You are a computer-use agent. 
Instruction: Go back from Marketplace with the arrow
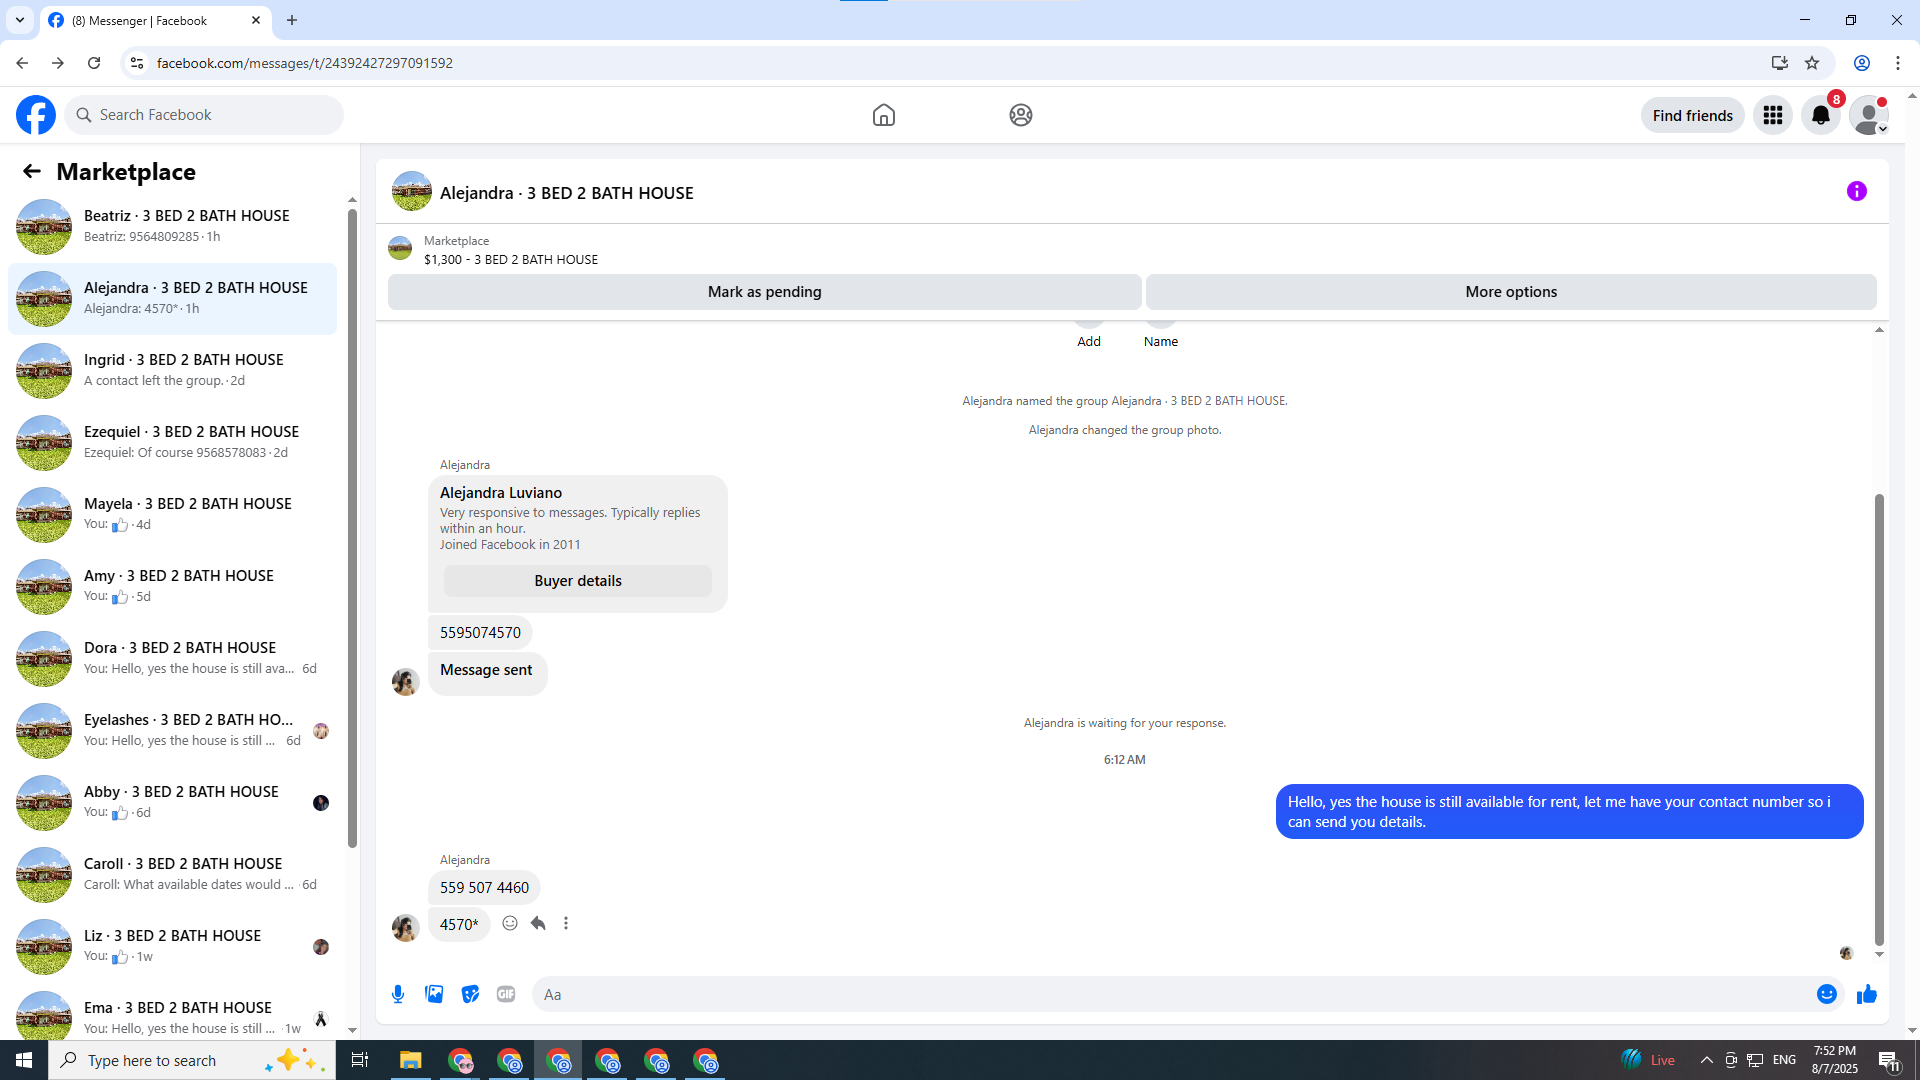32,172
